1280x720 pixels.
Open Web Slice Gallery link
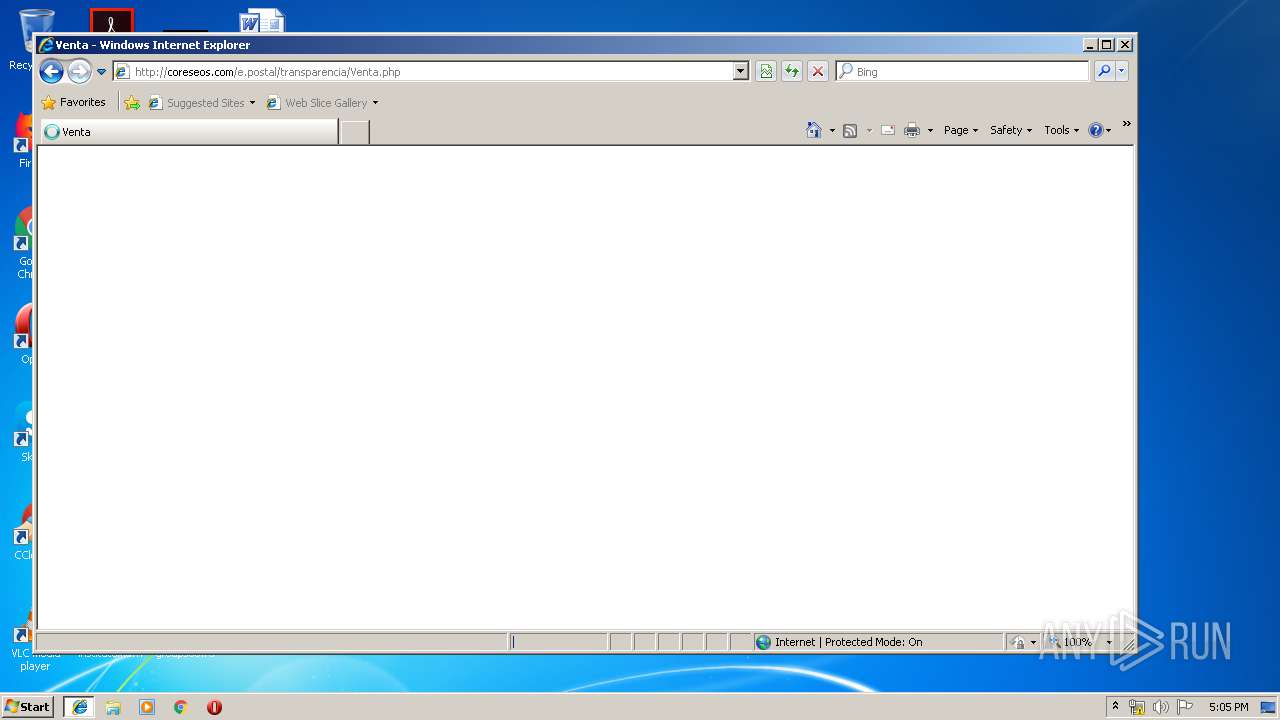tap(317, 103)
